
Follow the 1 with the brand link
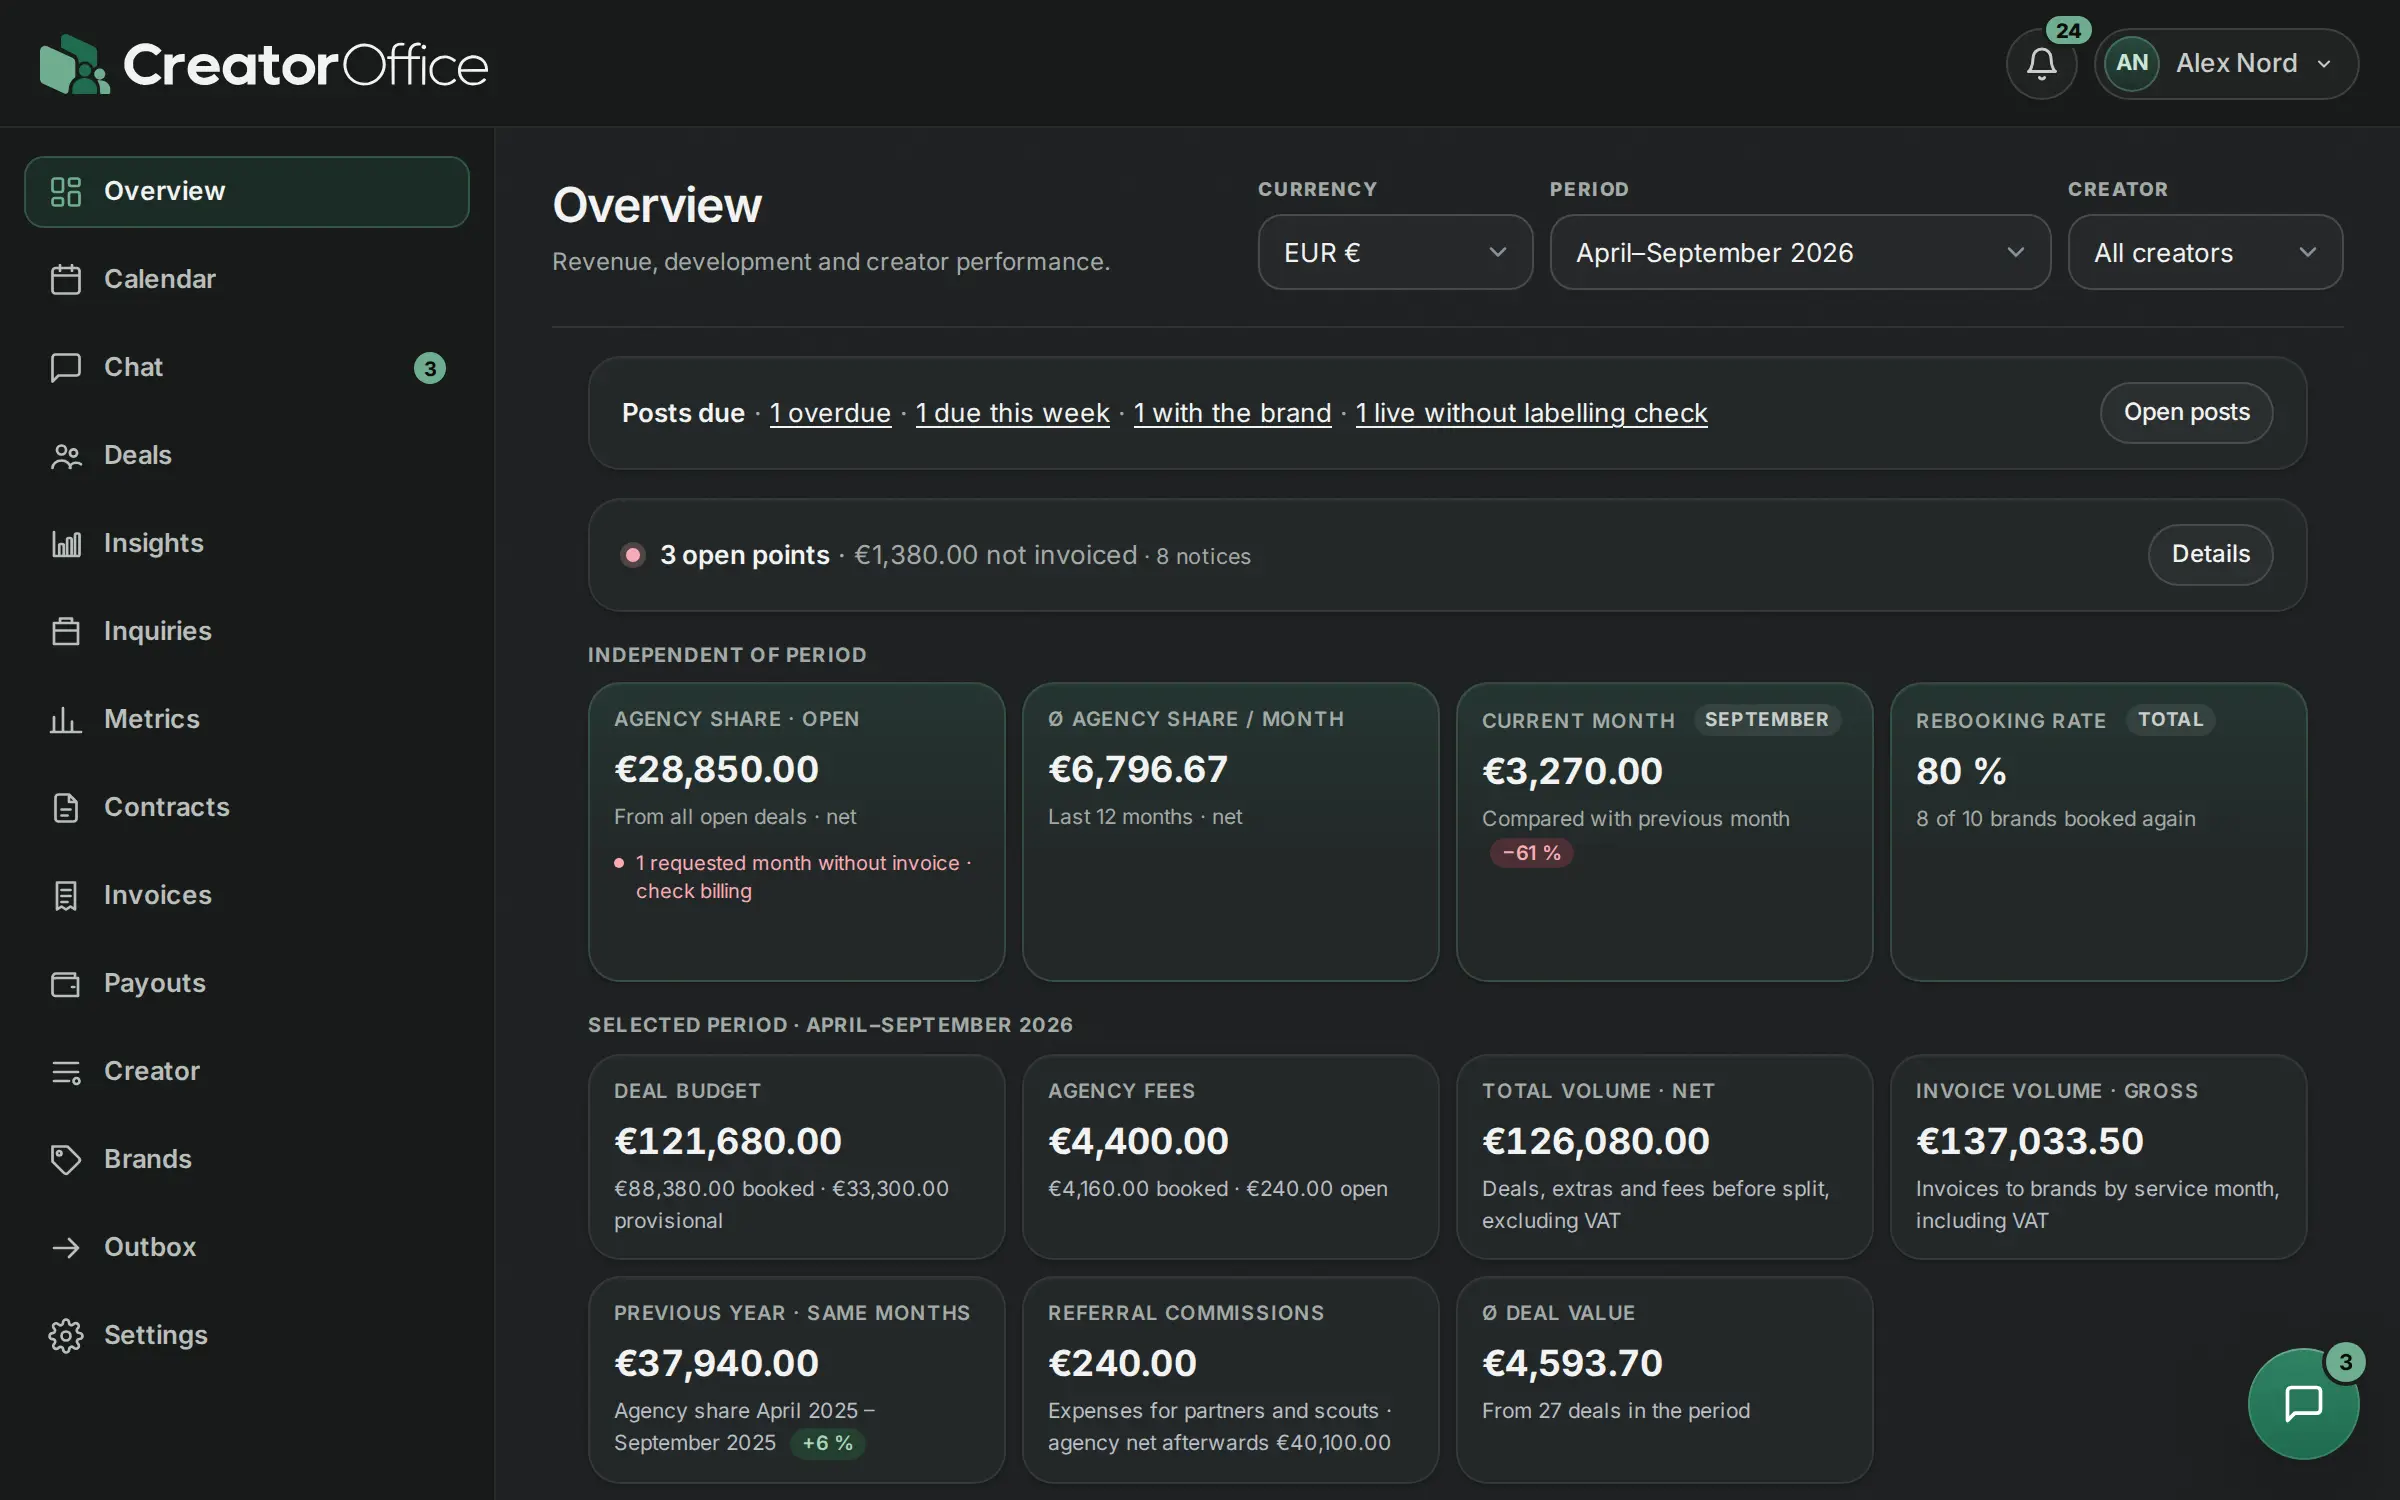pos(1232,413)
